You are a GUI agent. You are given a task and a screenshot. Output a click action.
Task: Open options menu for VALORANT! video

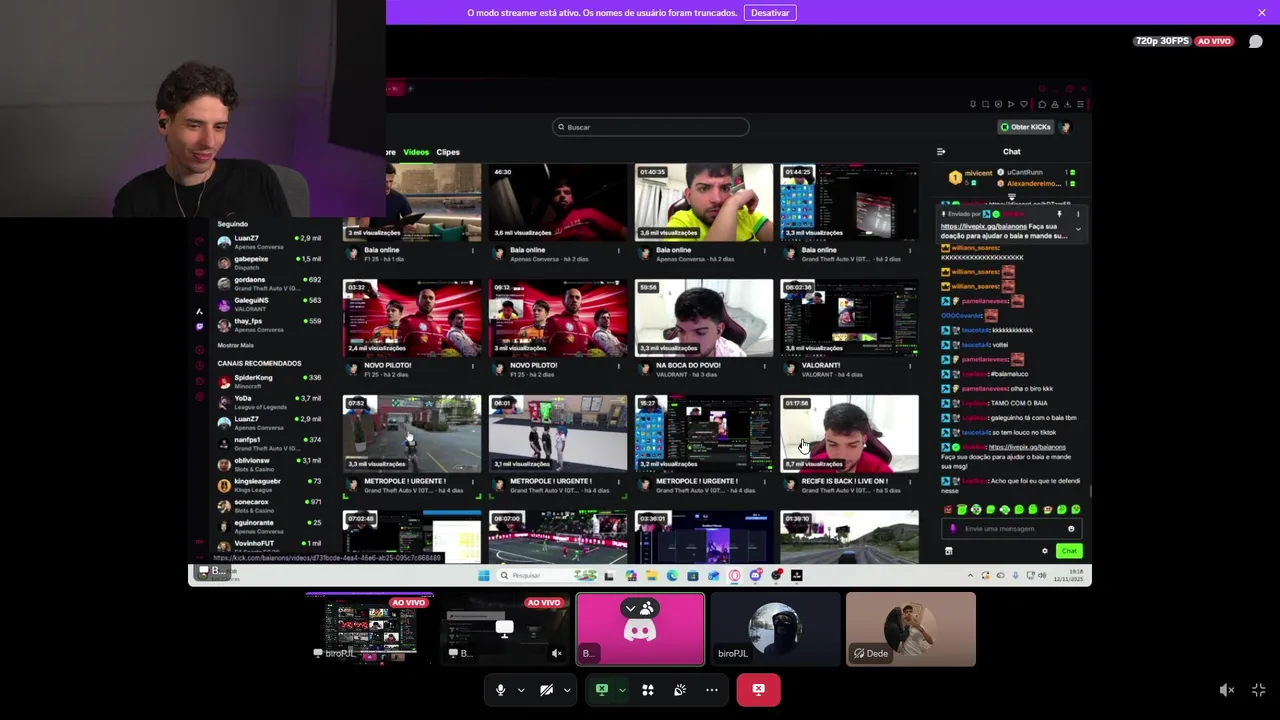coord(910,366)
